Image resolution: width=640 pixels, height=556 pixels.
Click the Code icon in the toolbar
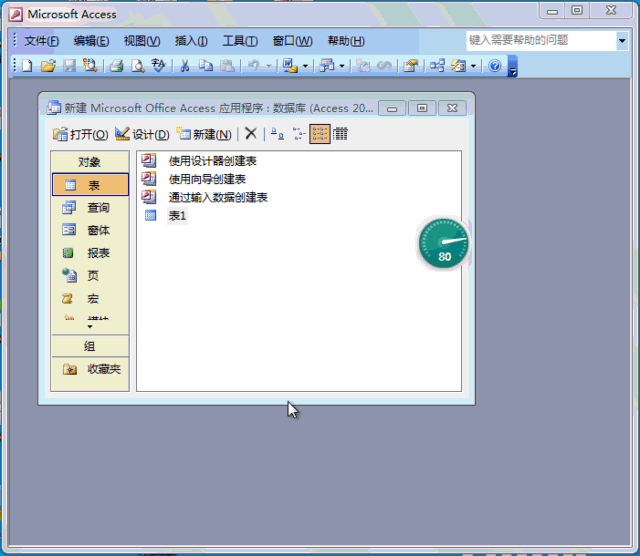click(362, 66)
